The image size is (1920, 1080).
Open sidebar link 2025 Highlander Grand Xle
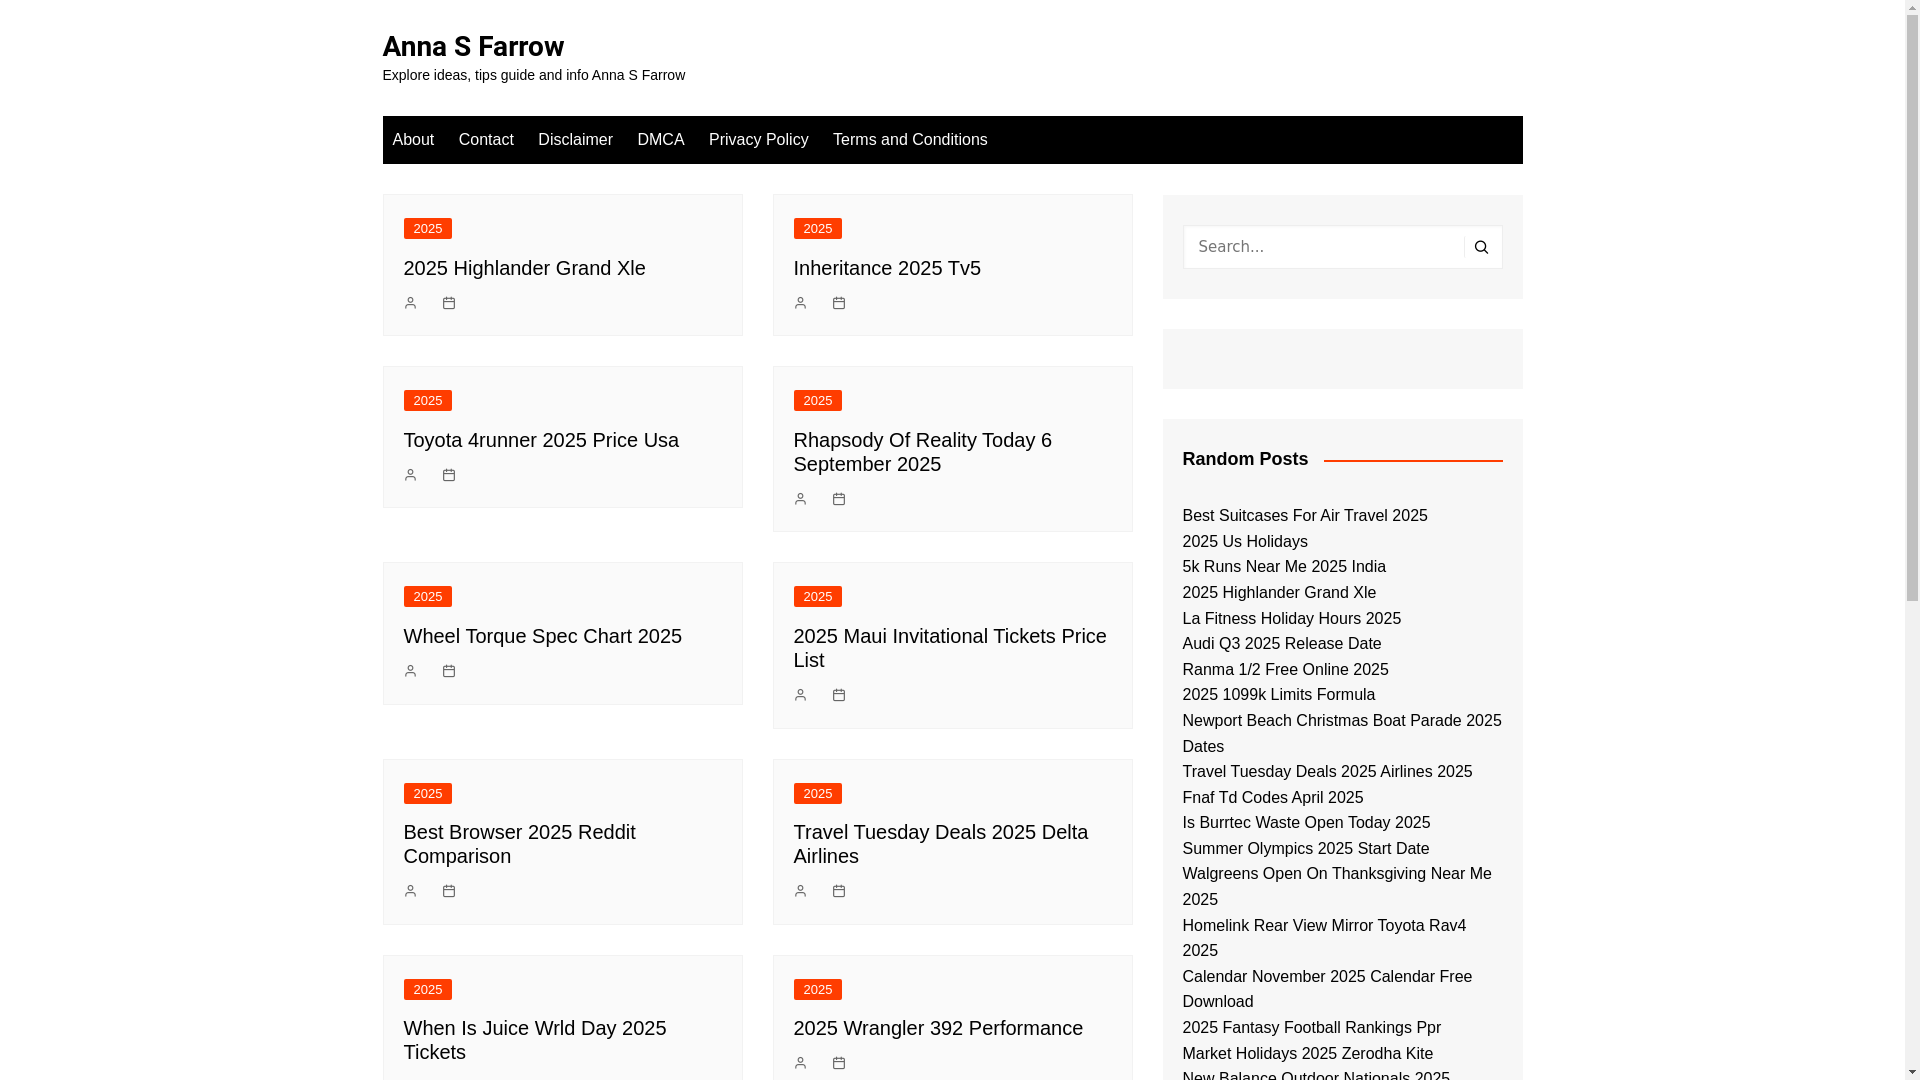(x=1279, y=593)
